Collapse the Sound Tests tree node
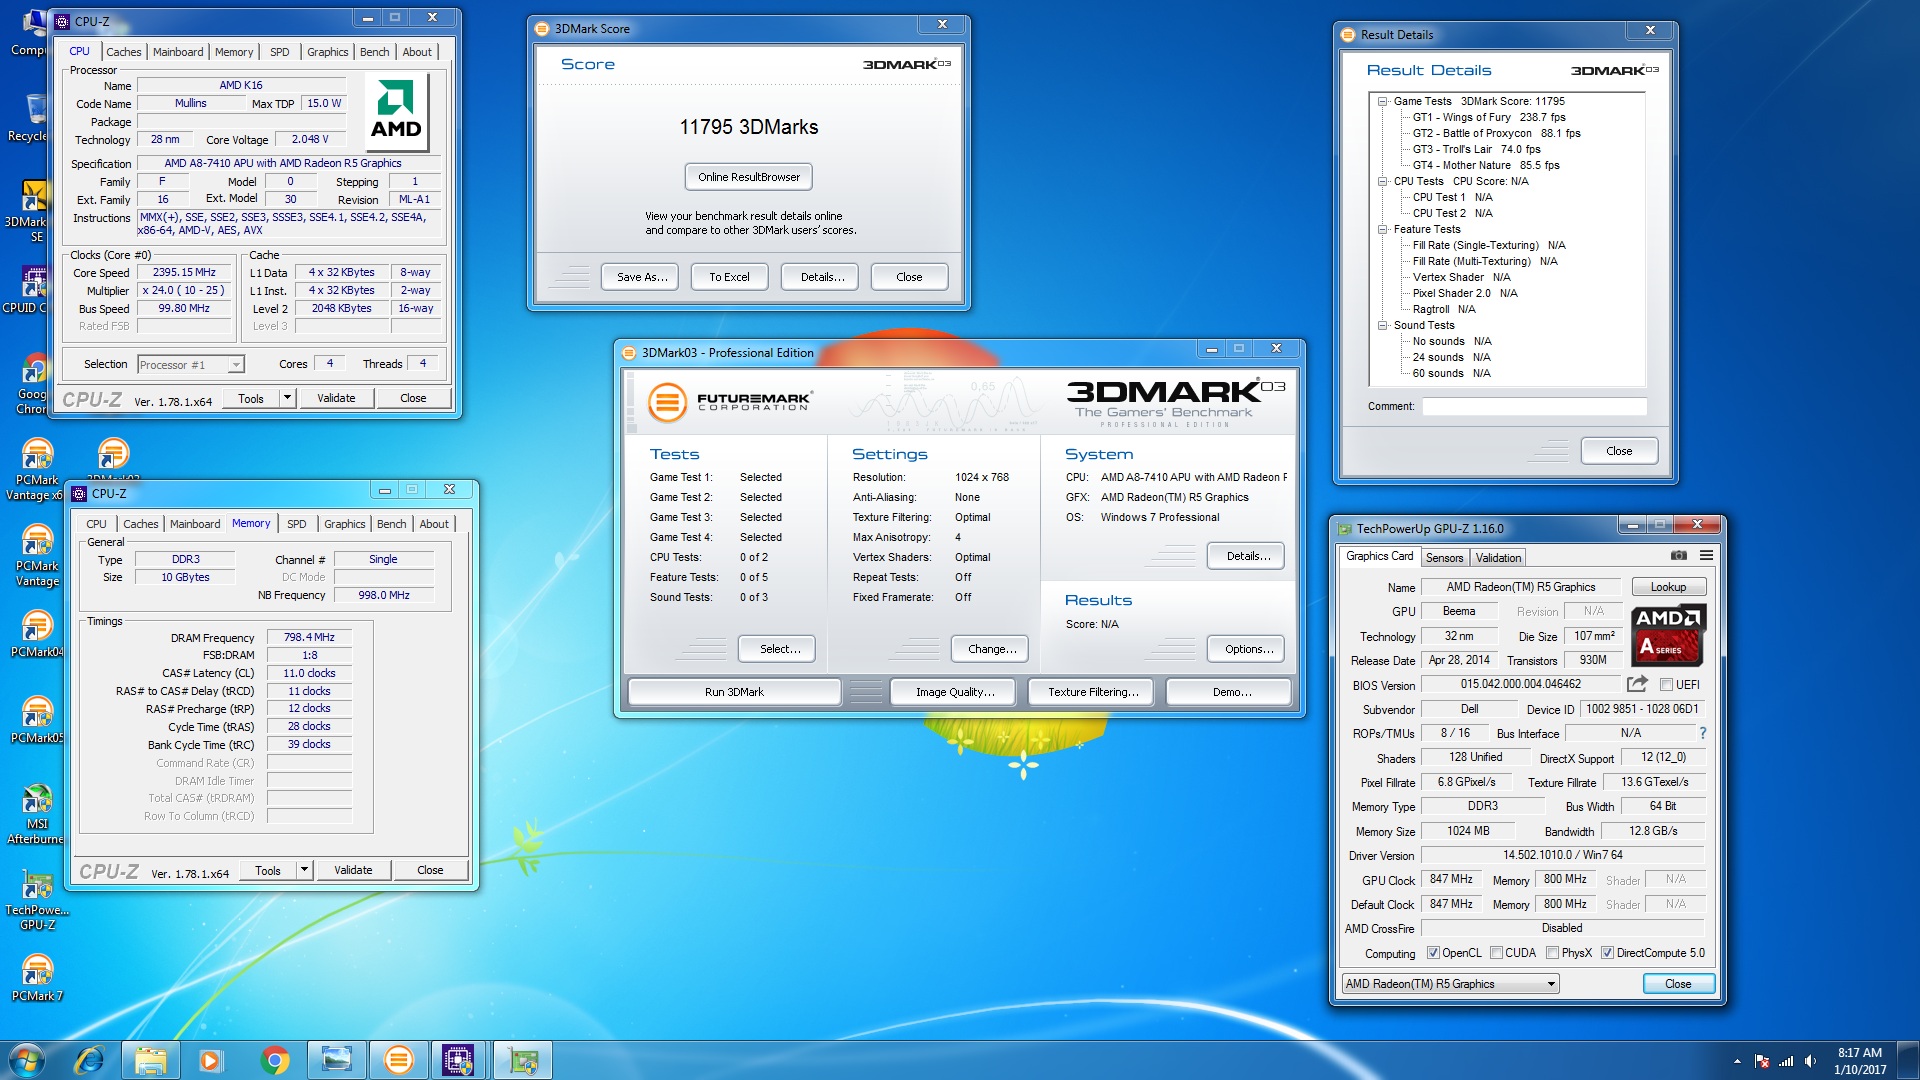The height and width of the screenshot is (1080, 1920). 1382,325
